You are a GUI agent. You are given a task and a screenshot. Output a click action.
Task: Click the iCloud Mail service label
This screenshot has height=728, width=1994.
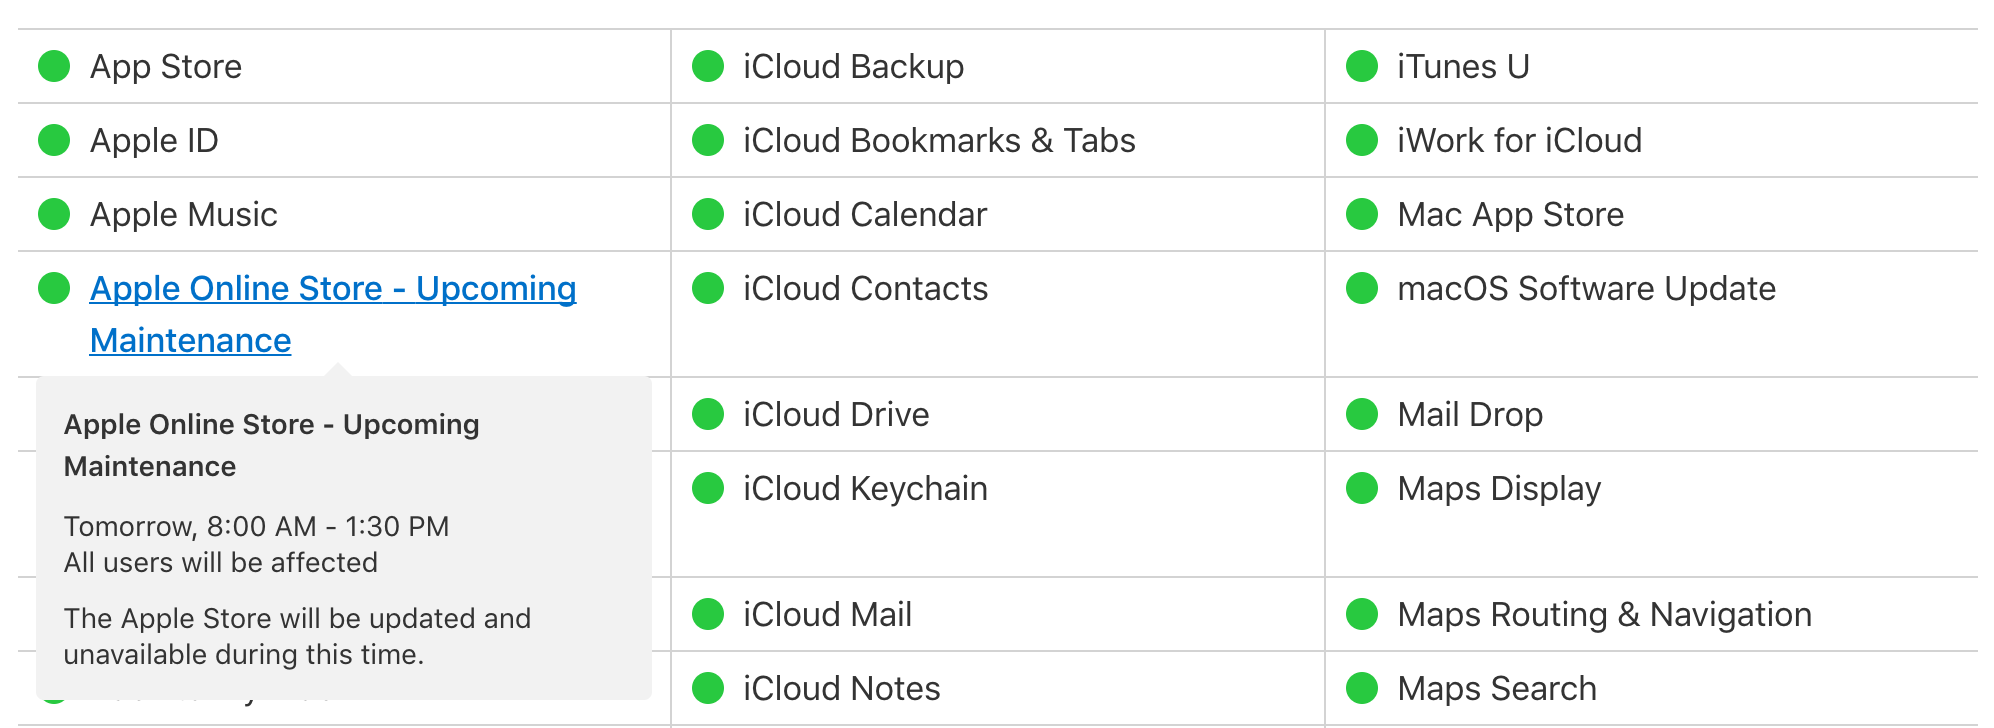click(827, 615)
